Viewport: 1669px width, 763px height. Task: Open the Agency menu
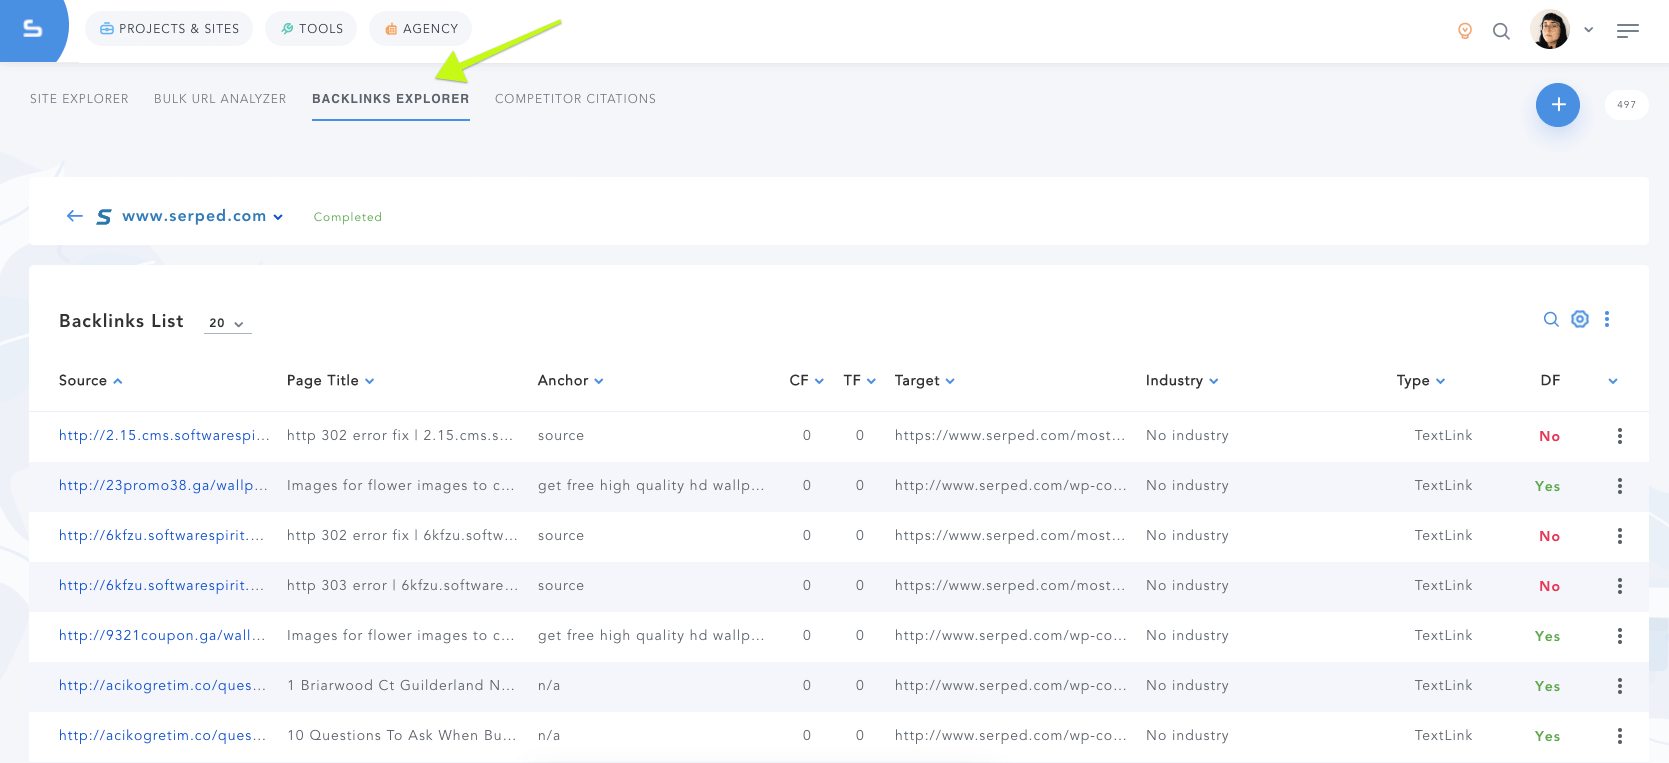pos(421,29)
